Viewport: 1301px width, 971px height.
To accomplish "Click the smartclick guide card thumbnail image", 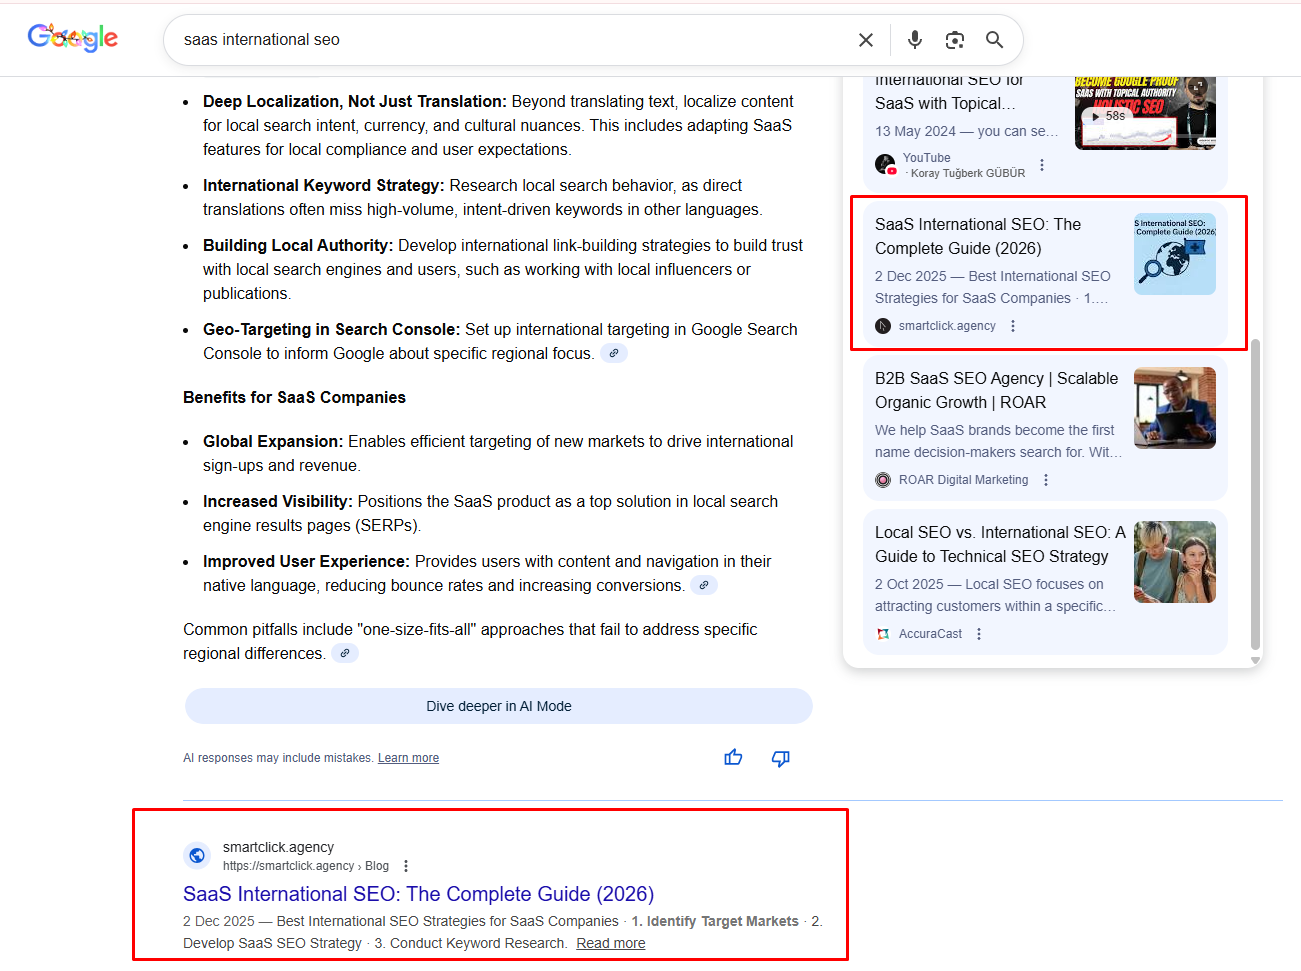I will tap(1175, 254).
